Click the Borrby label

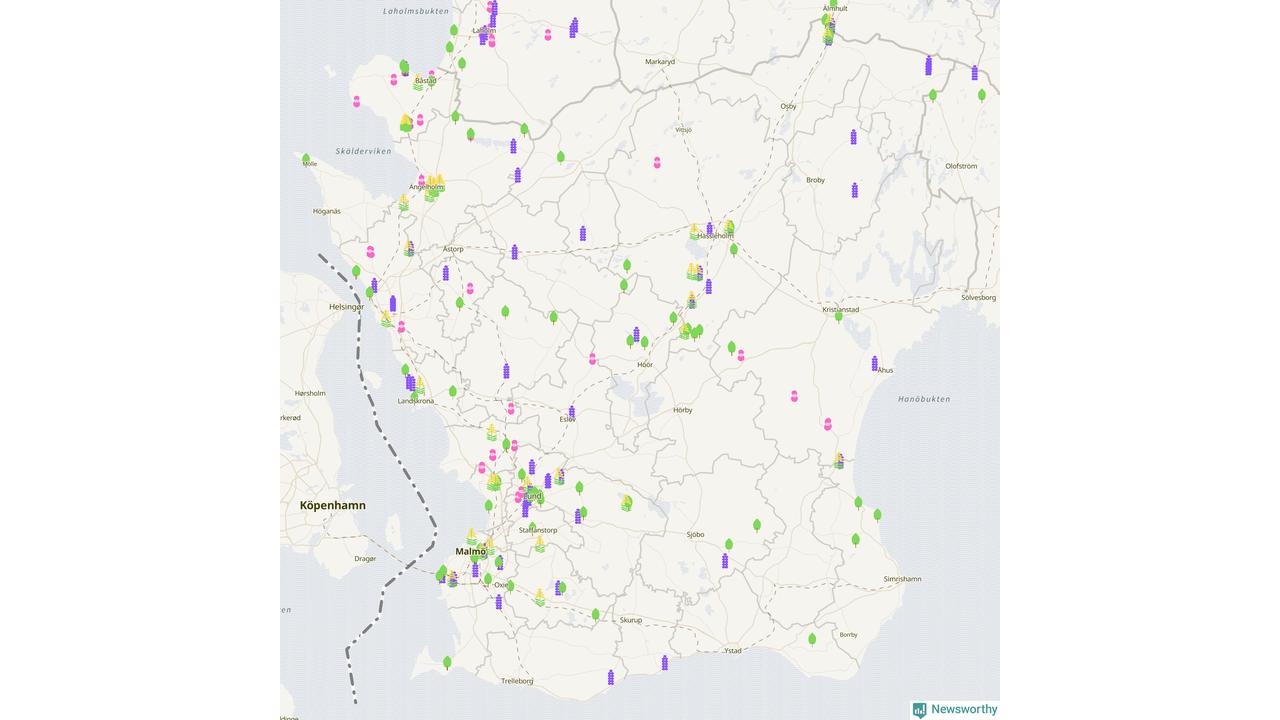(848, 634)
